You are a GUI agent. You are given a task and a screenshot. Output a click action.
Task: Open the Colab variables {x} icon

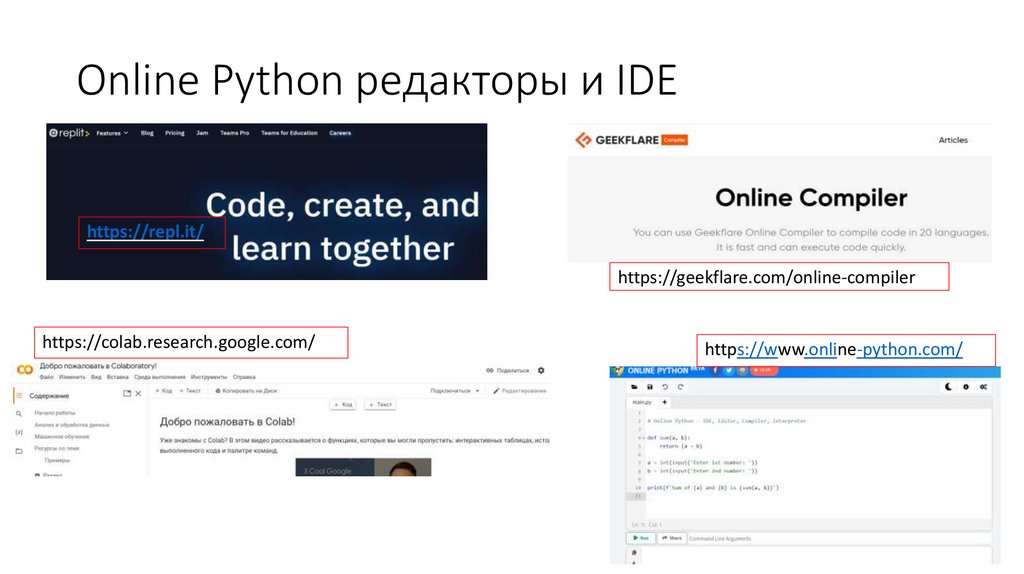19,432
